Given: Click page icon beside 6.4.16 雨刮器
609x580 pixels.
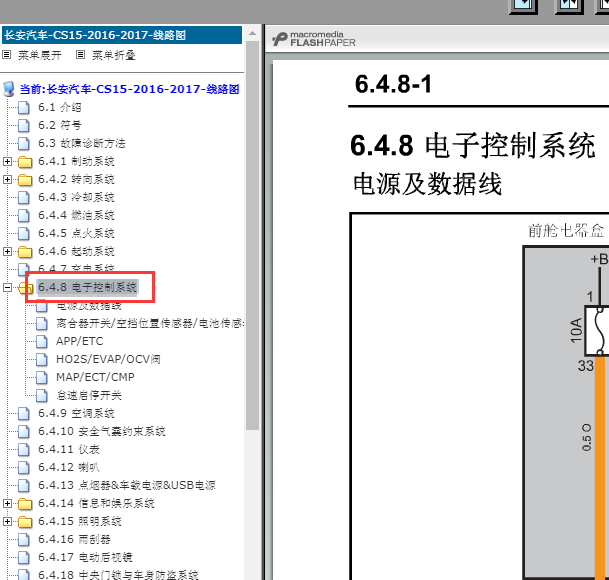Looking at the screenshot, I should [24, 539].
